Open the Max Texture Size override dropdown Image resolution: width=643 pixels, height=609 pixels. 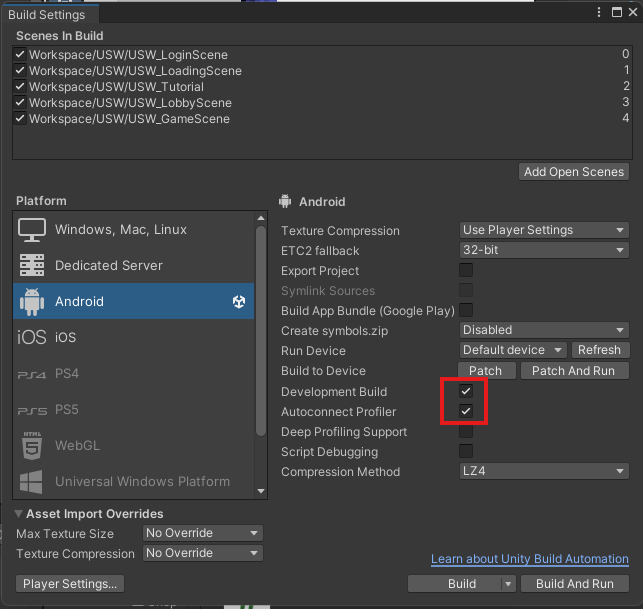[x=203, y=533]
